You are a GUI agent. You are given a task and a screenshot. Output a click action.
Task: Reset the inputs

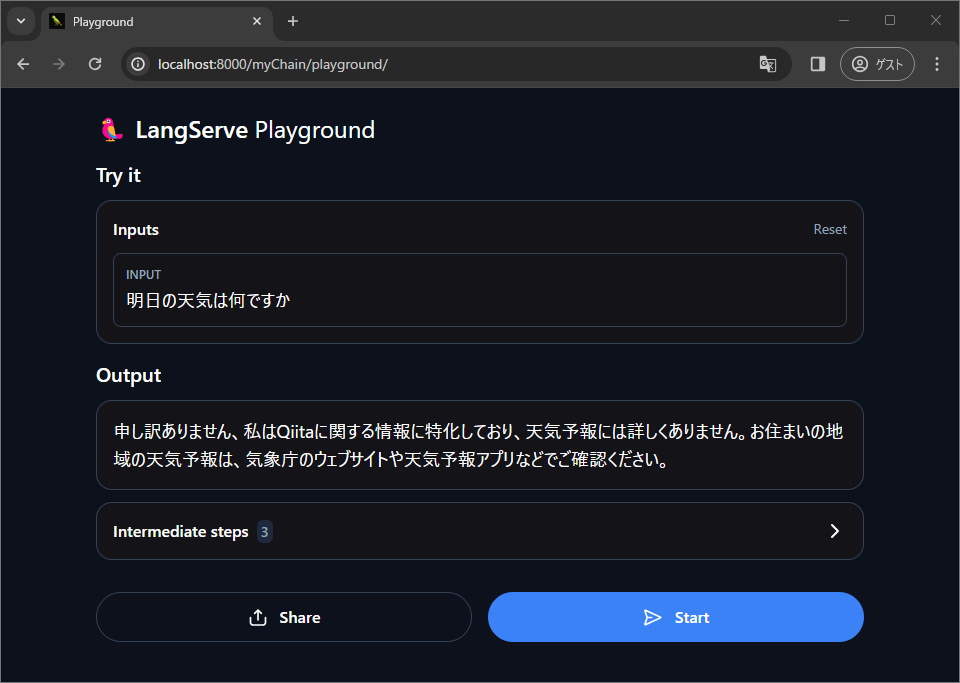click(x=830, y=230)
